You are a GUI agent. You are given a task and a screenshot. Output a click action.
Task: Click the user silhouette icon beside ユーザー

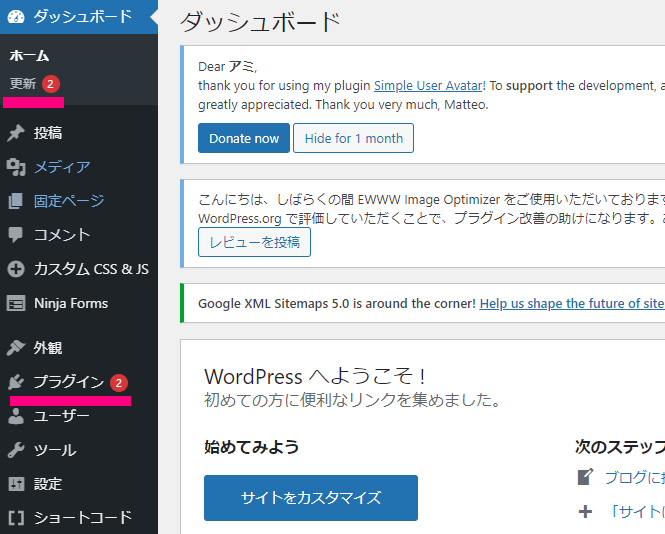coord(16,416)
